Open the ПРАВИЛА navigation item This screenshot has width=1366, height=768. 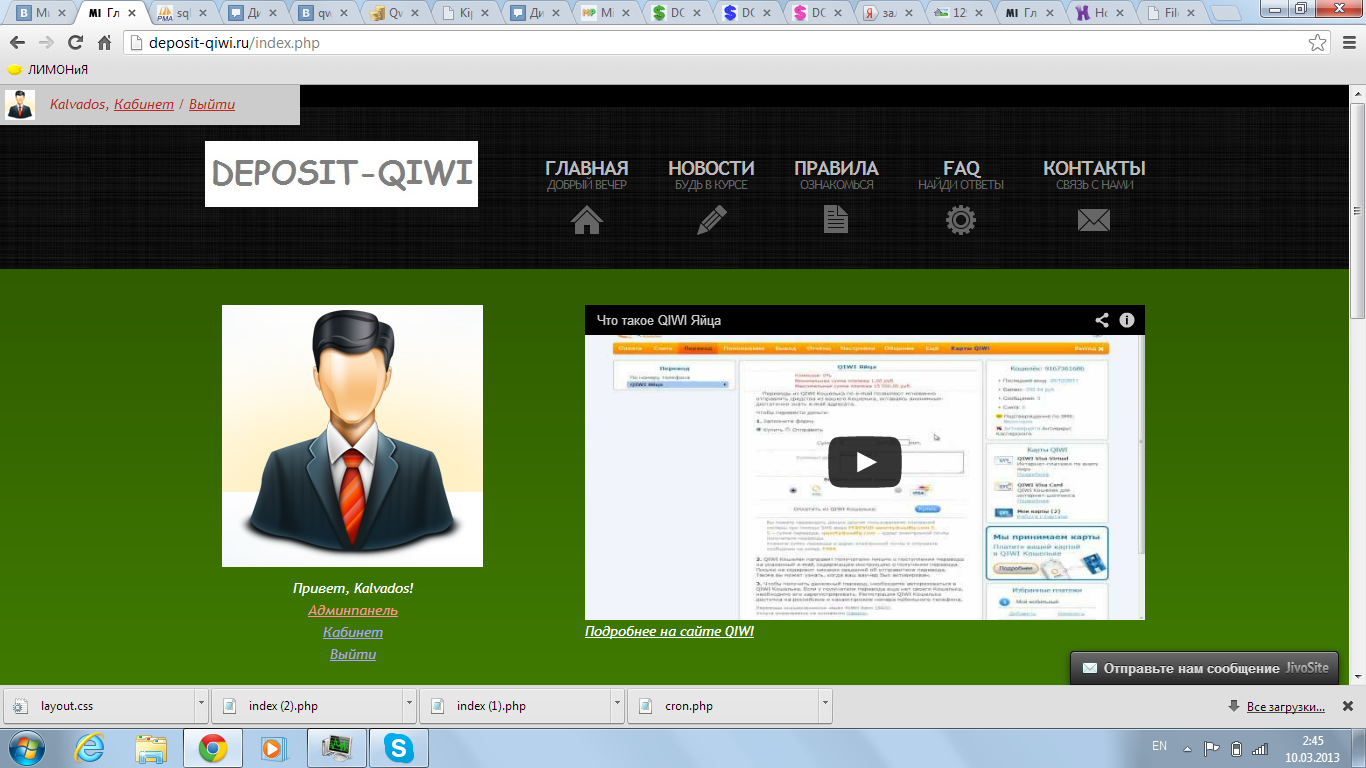tap(836, 173)
